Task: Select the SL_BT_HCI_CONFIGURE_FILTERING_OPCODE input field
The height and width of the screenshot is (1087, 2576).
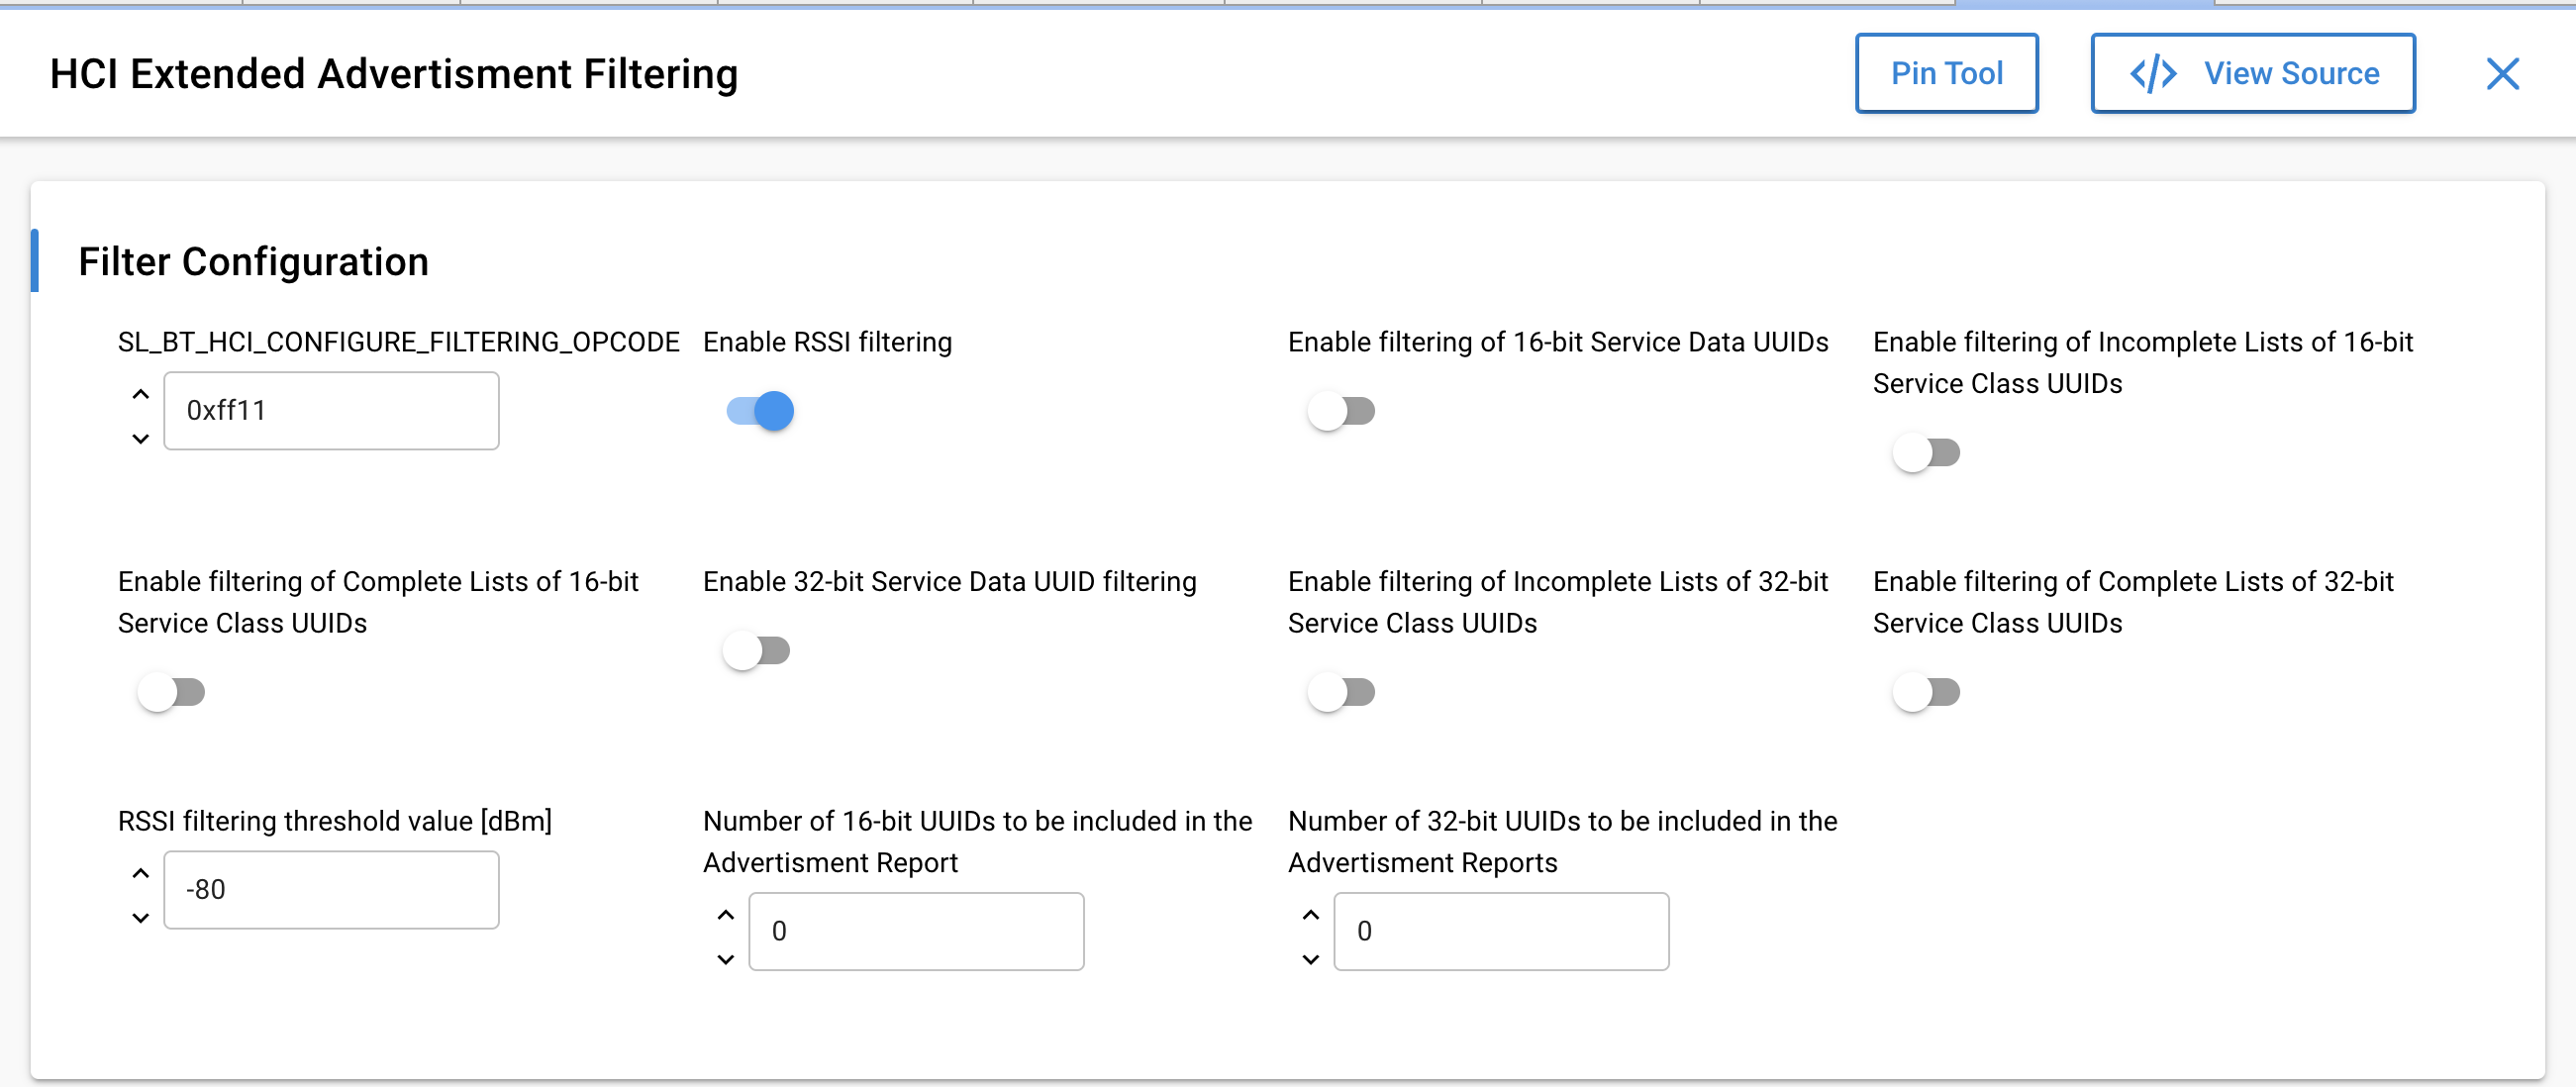Action: (331, 410)
